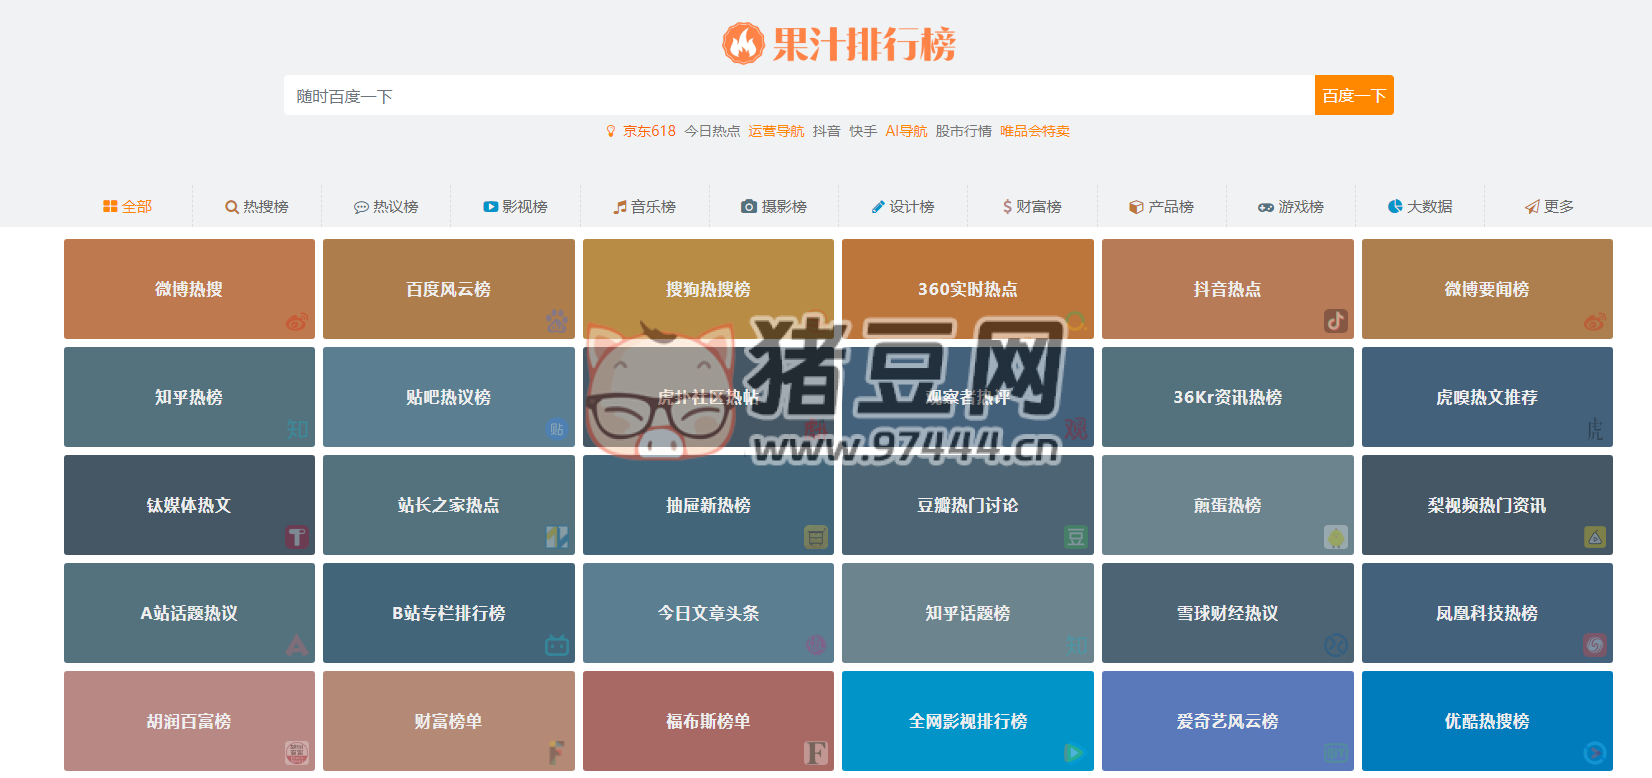Viewport: 1652px width, 778px height.
Task: Open the 虎嗅热文推荐 card
Action: click(x=1487, y=397)
